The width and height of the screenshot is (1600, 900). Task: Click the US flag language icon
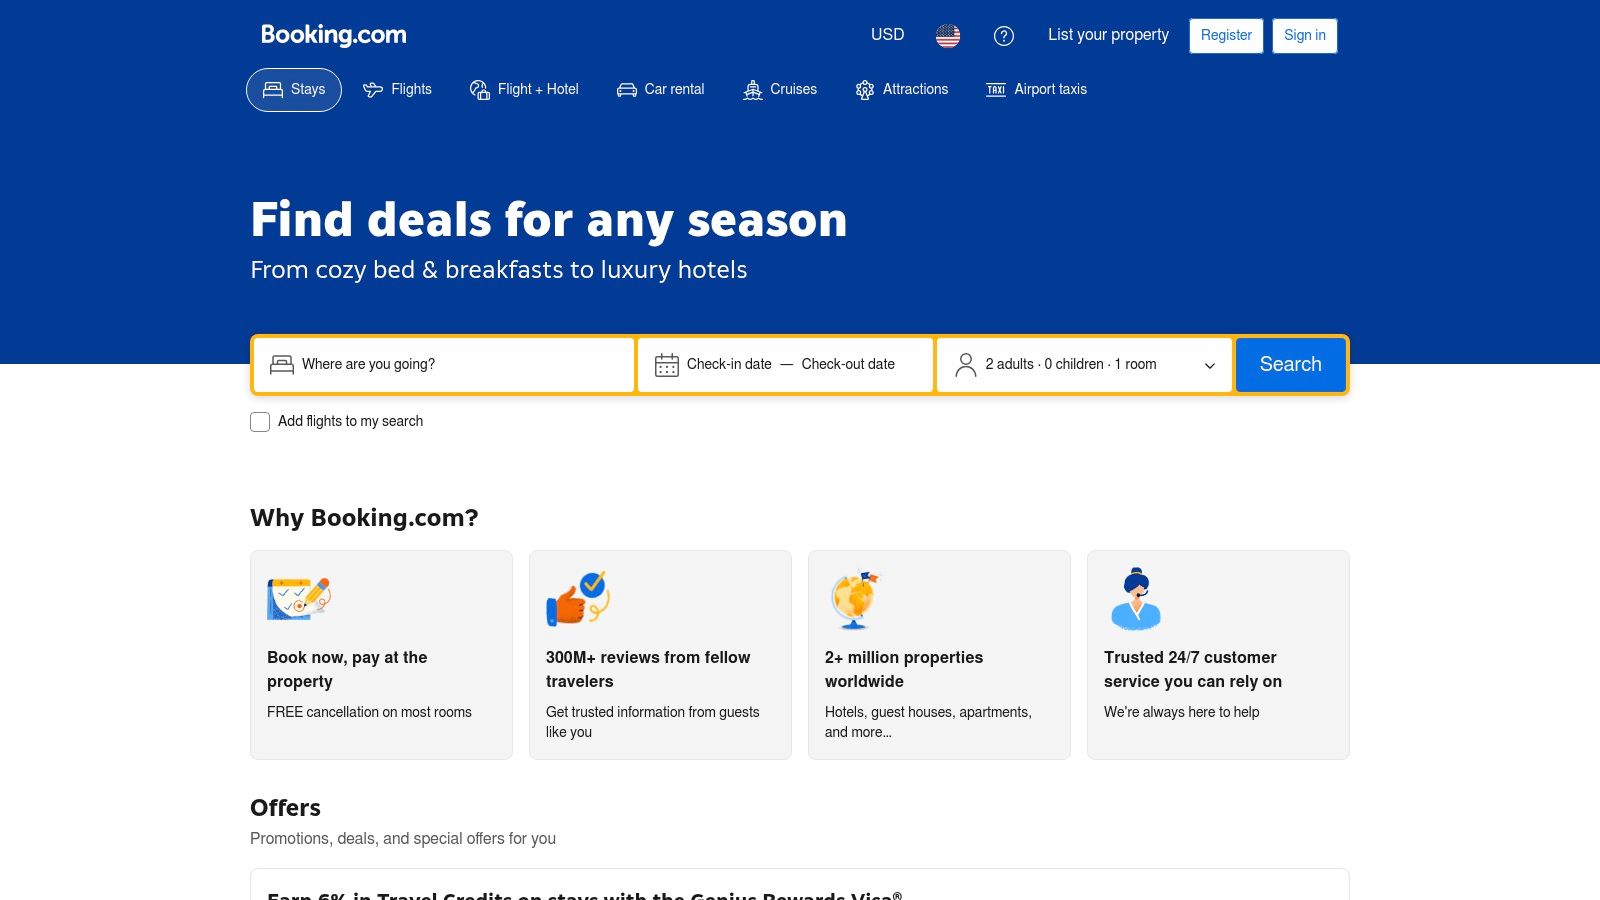point(948,36)
